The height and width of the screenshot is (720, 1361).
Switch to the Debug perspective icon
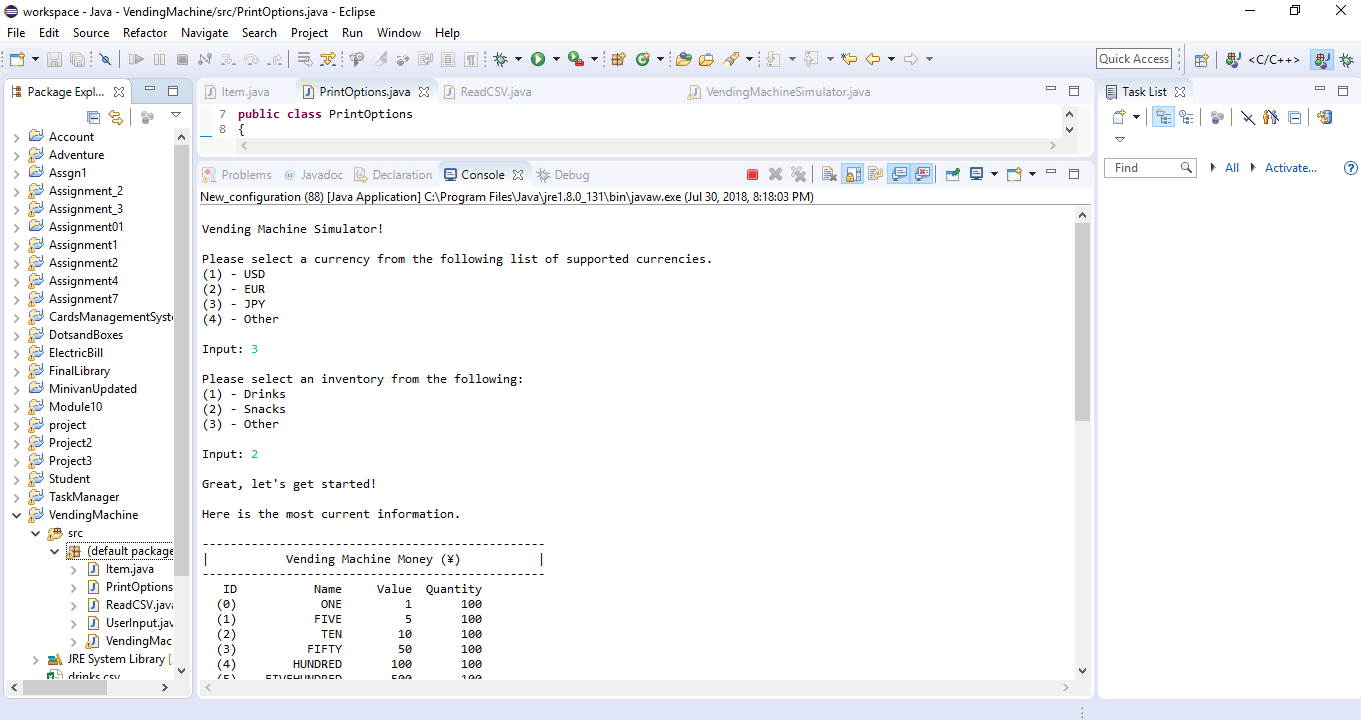[1346, 59]
